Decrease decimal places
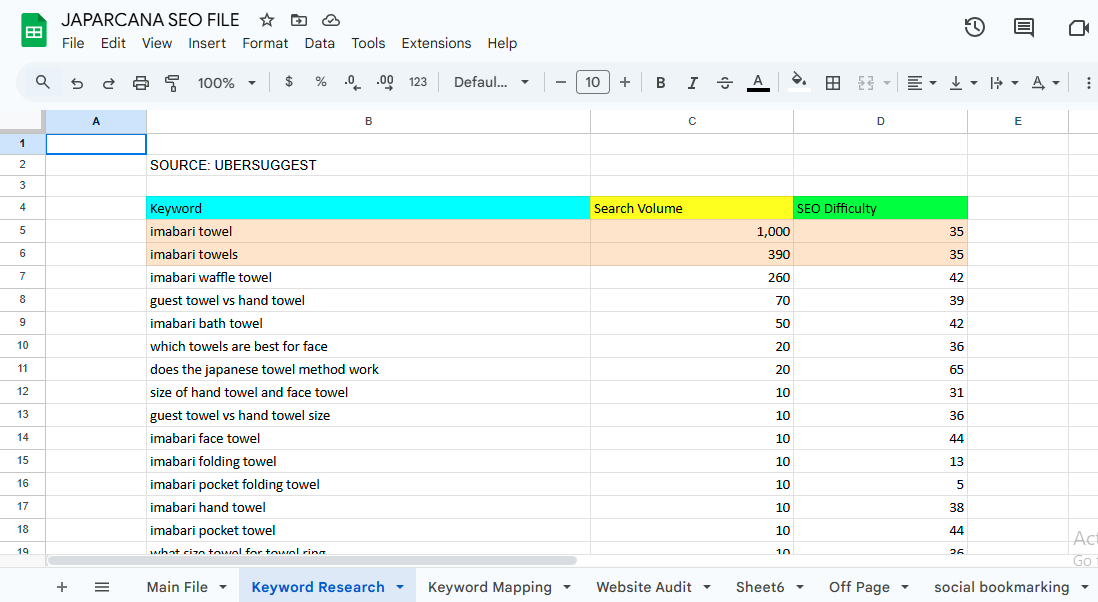The image size is (1098, 602). coord(352,83)
